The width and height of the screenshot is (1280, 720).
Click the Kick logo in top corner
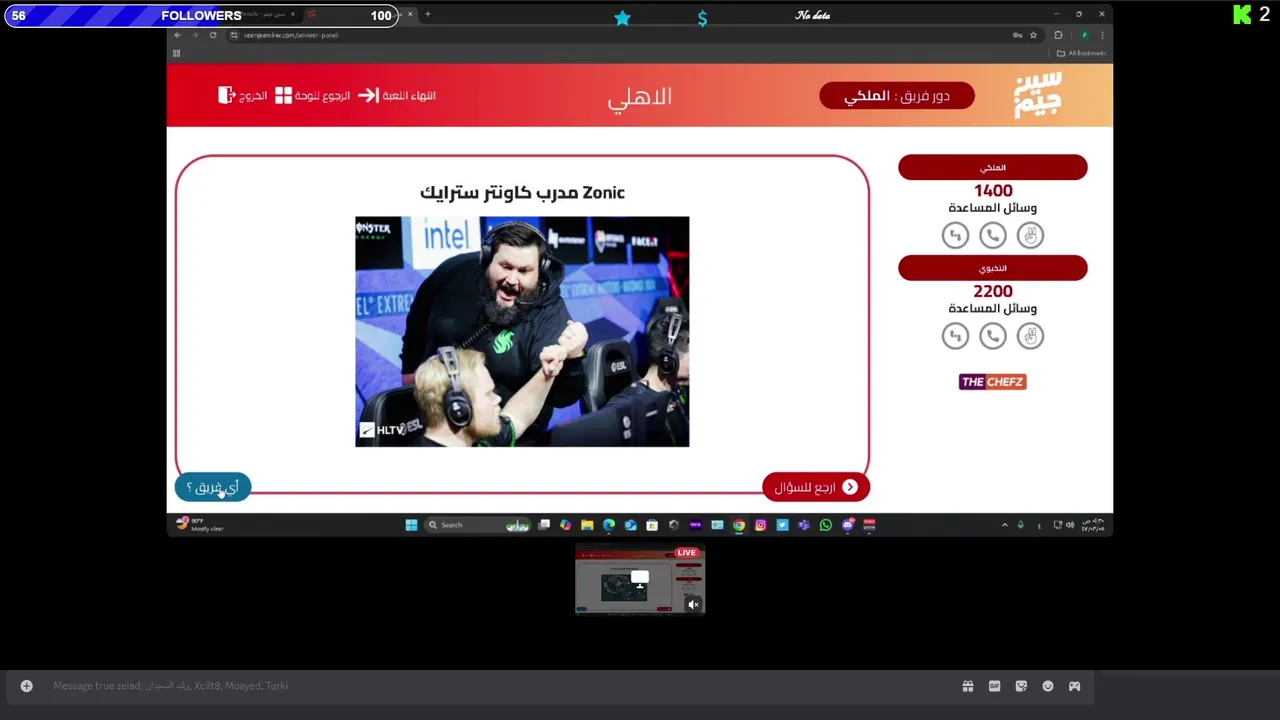tap(1242, 15)
